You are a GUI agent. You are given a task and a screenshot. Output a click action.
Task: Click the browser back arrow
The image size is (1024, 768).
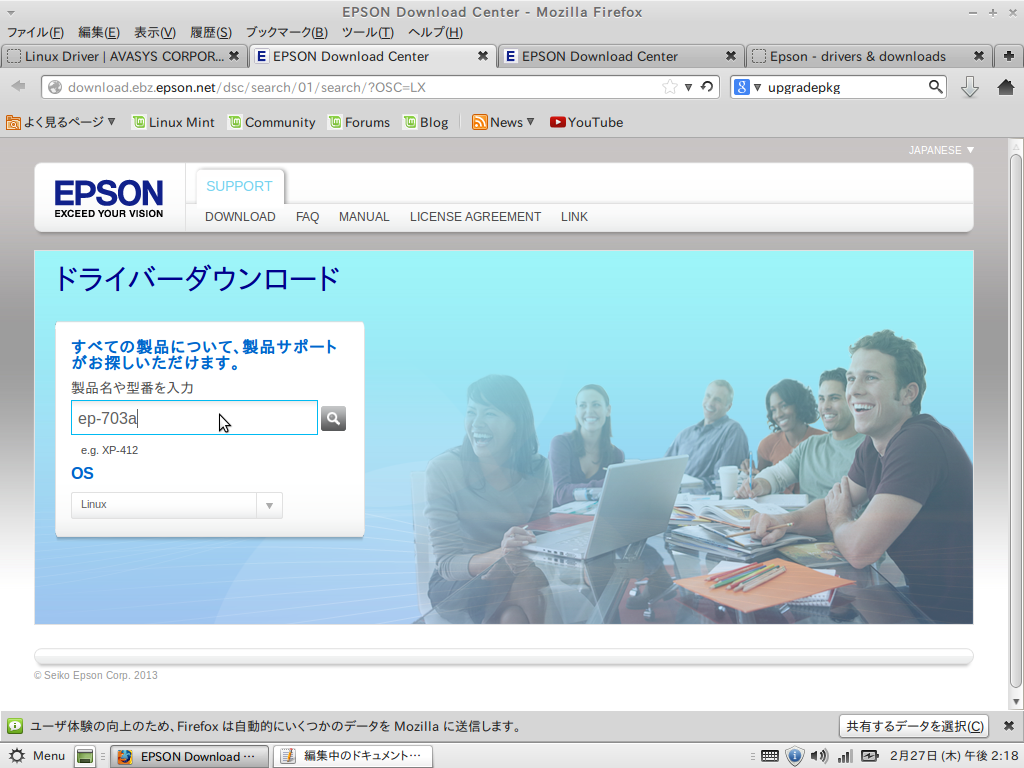pyautogui.click(x=18, y=87)
